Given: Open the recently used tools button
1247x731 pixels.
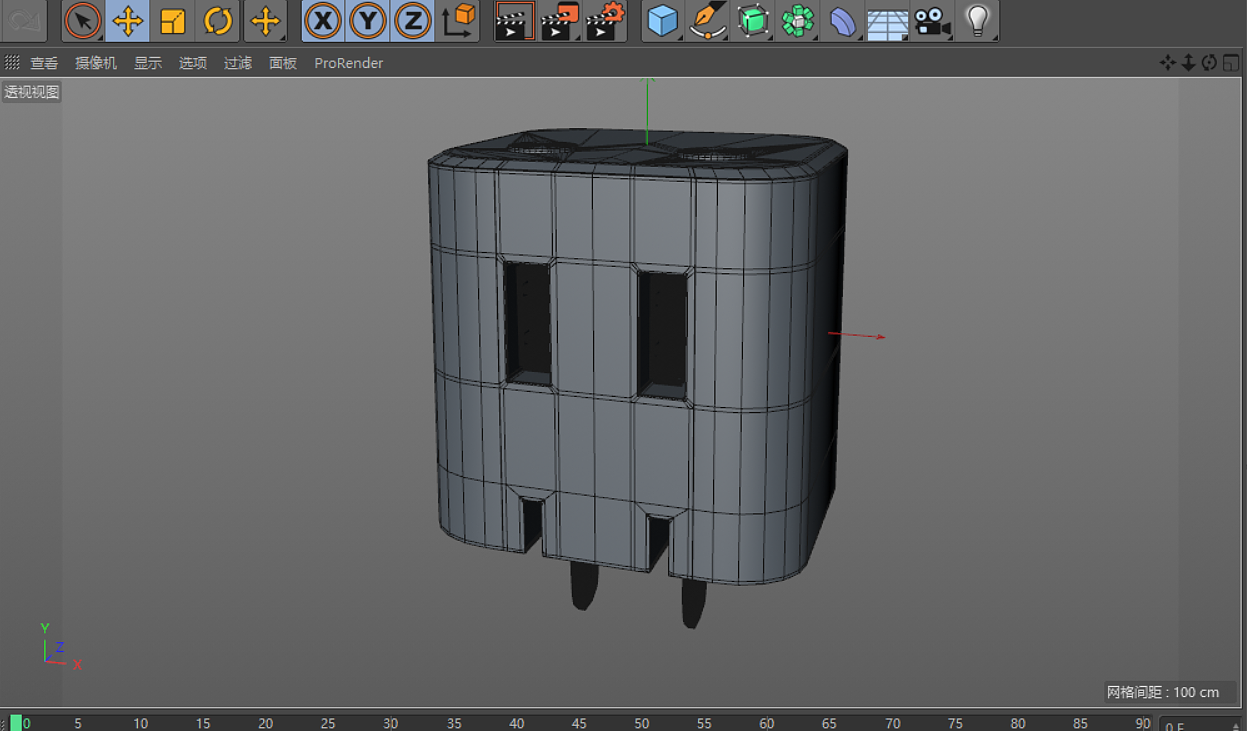Looking at the screenshot, I should click(265, 20).
